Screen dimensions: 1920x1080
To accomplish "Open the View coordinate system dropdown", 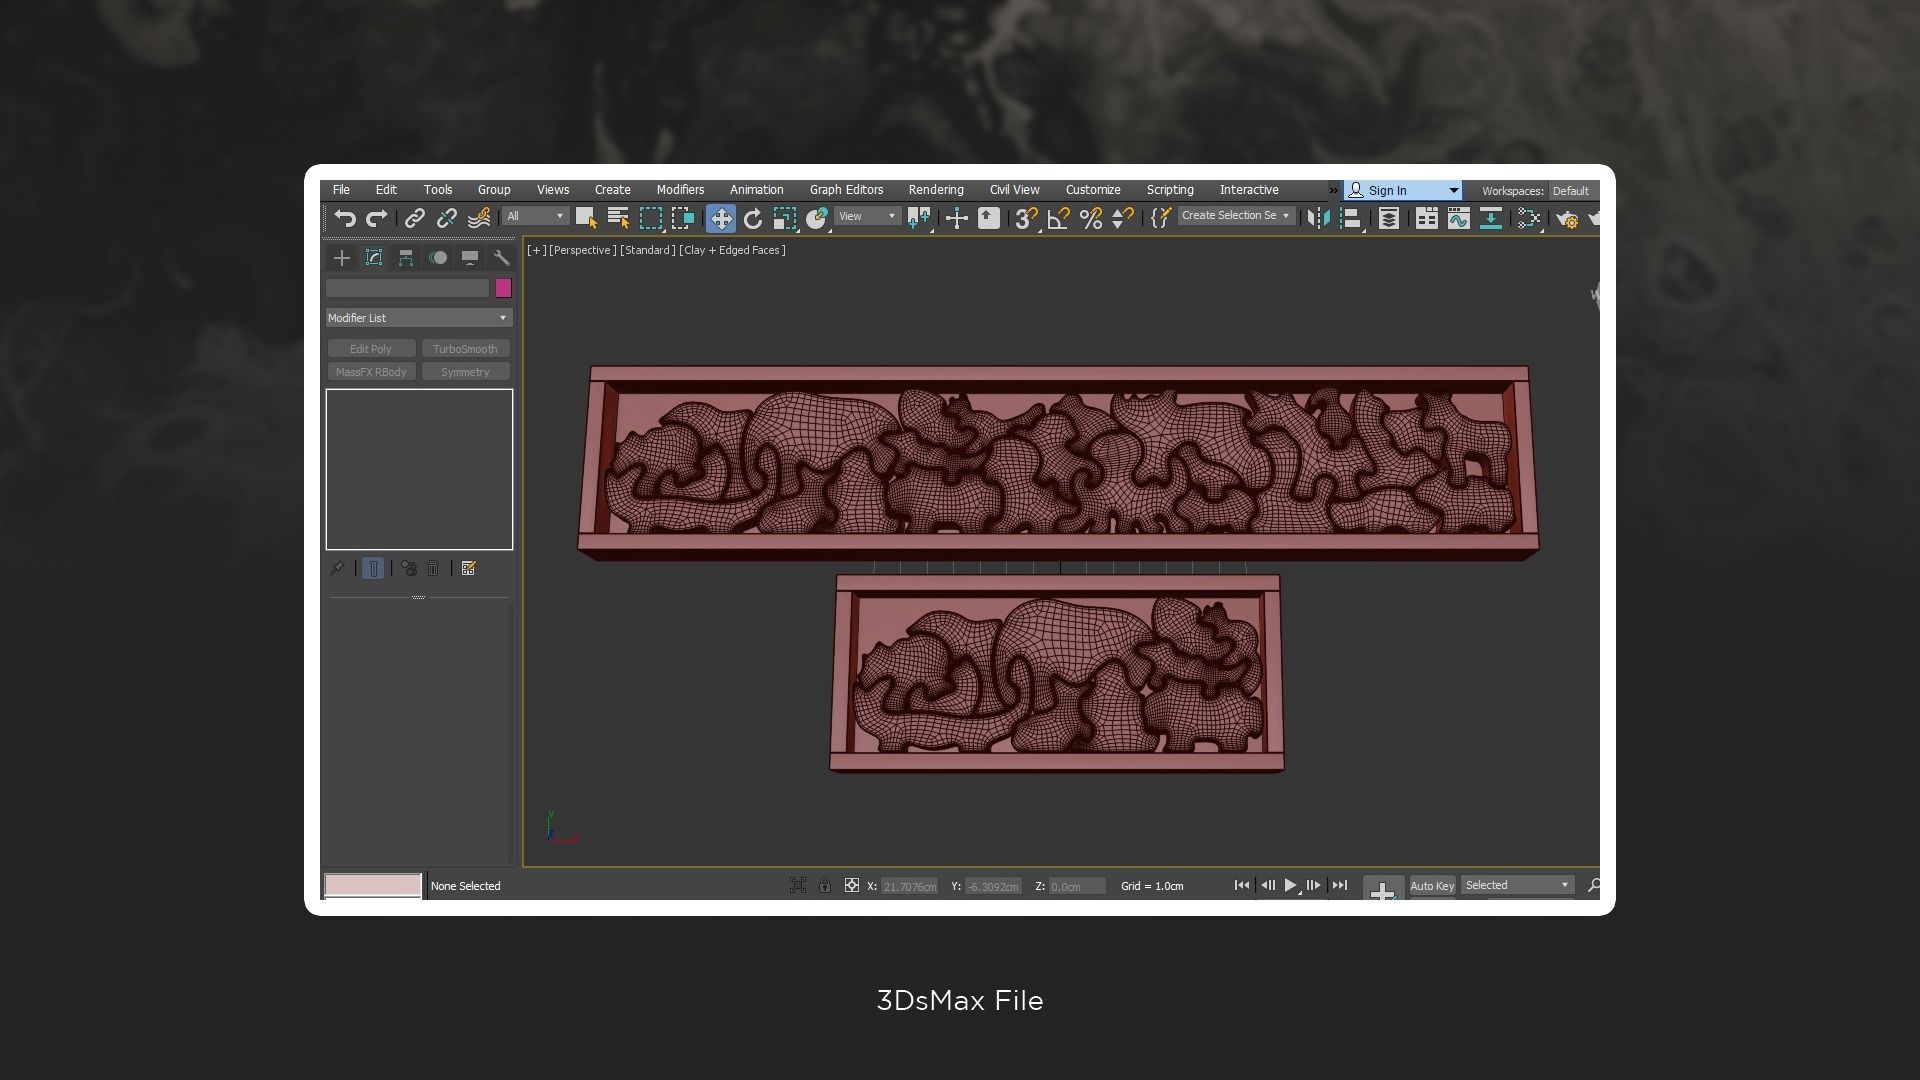I will [x=867, y=217].
